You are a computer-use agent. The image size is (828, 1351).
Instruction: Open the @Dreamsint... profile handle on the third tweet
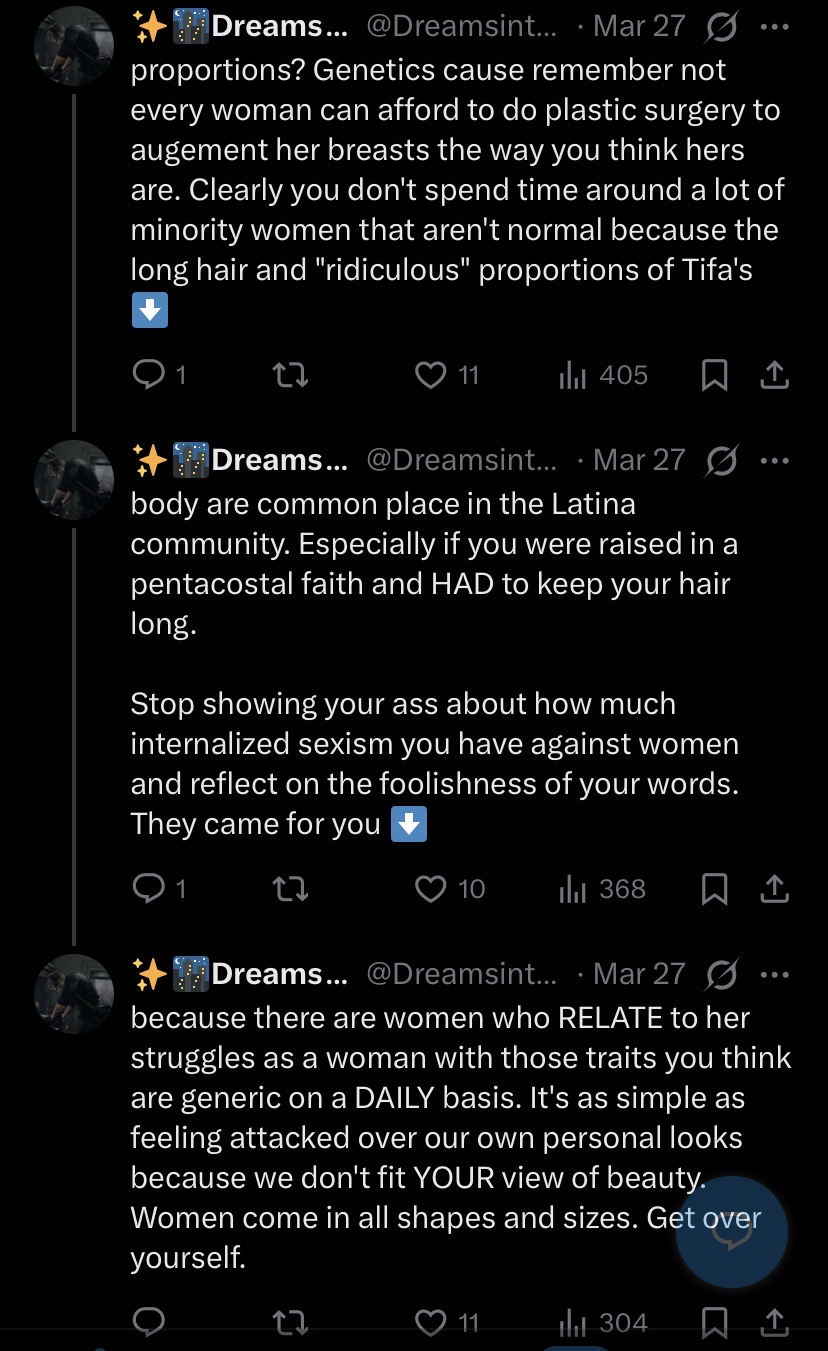461,974
